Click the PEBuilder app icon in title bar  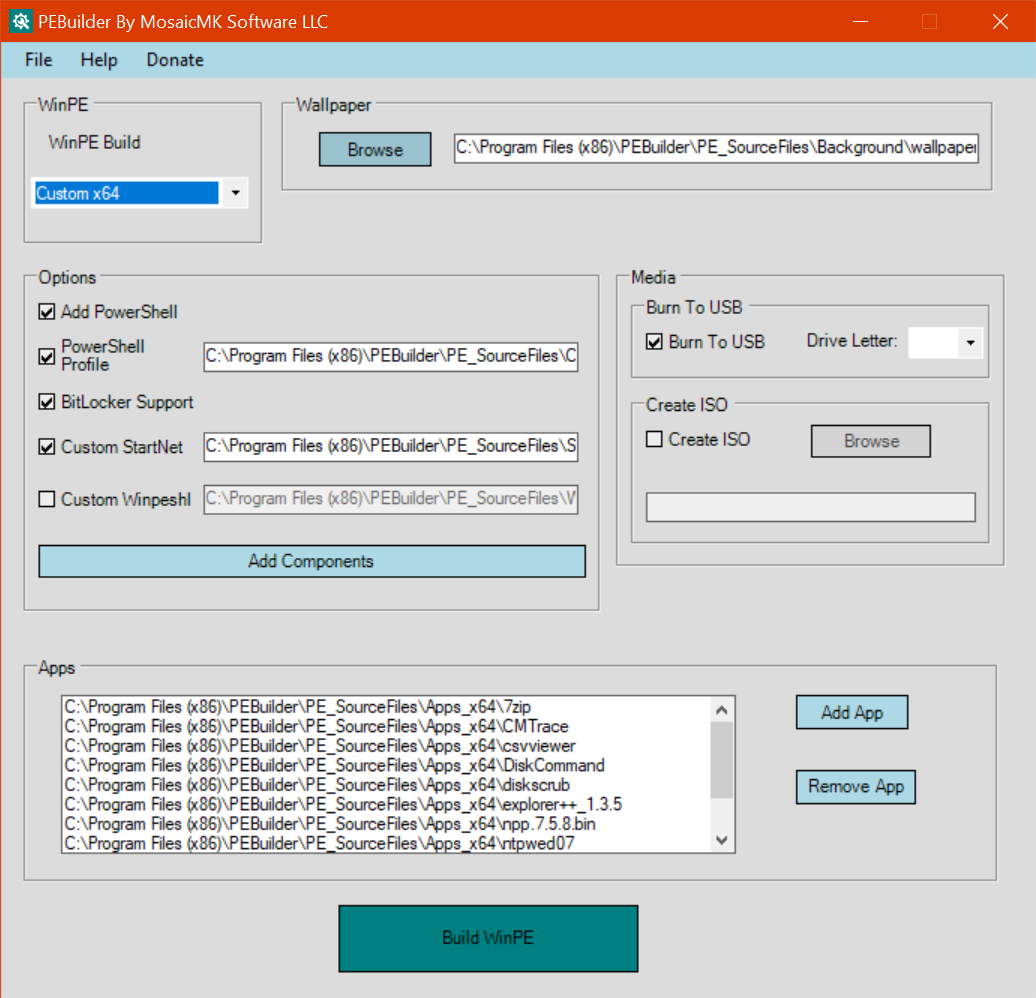[20, 21]
